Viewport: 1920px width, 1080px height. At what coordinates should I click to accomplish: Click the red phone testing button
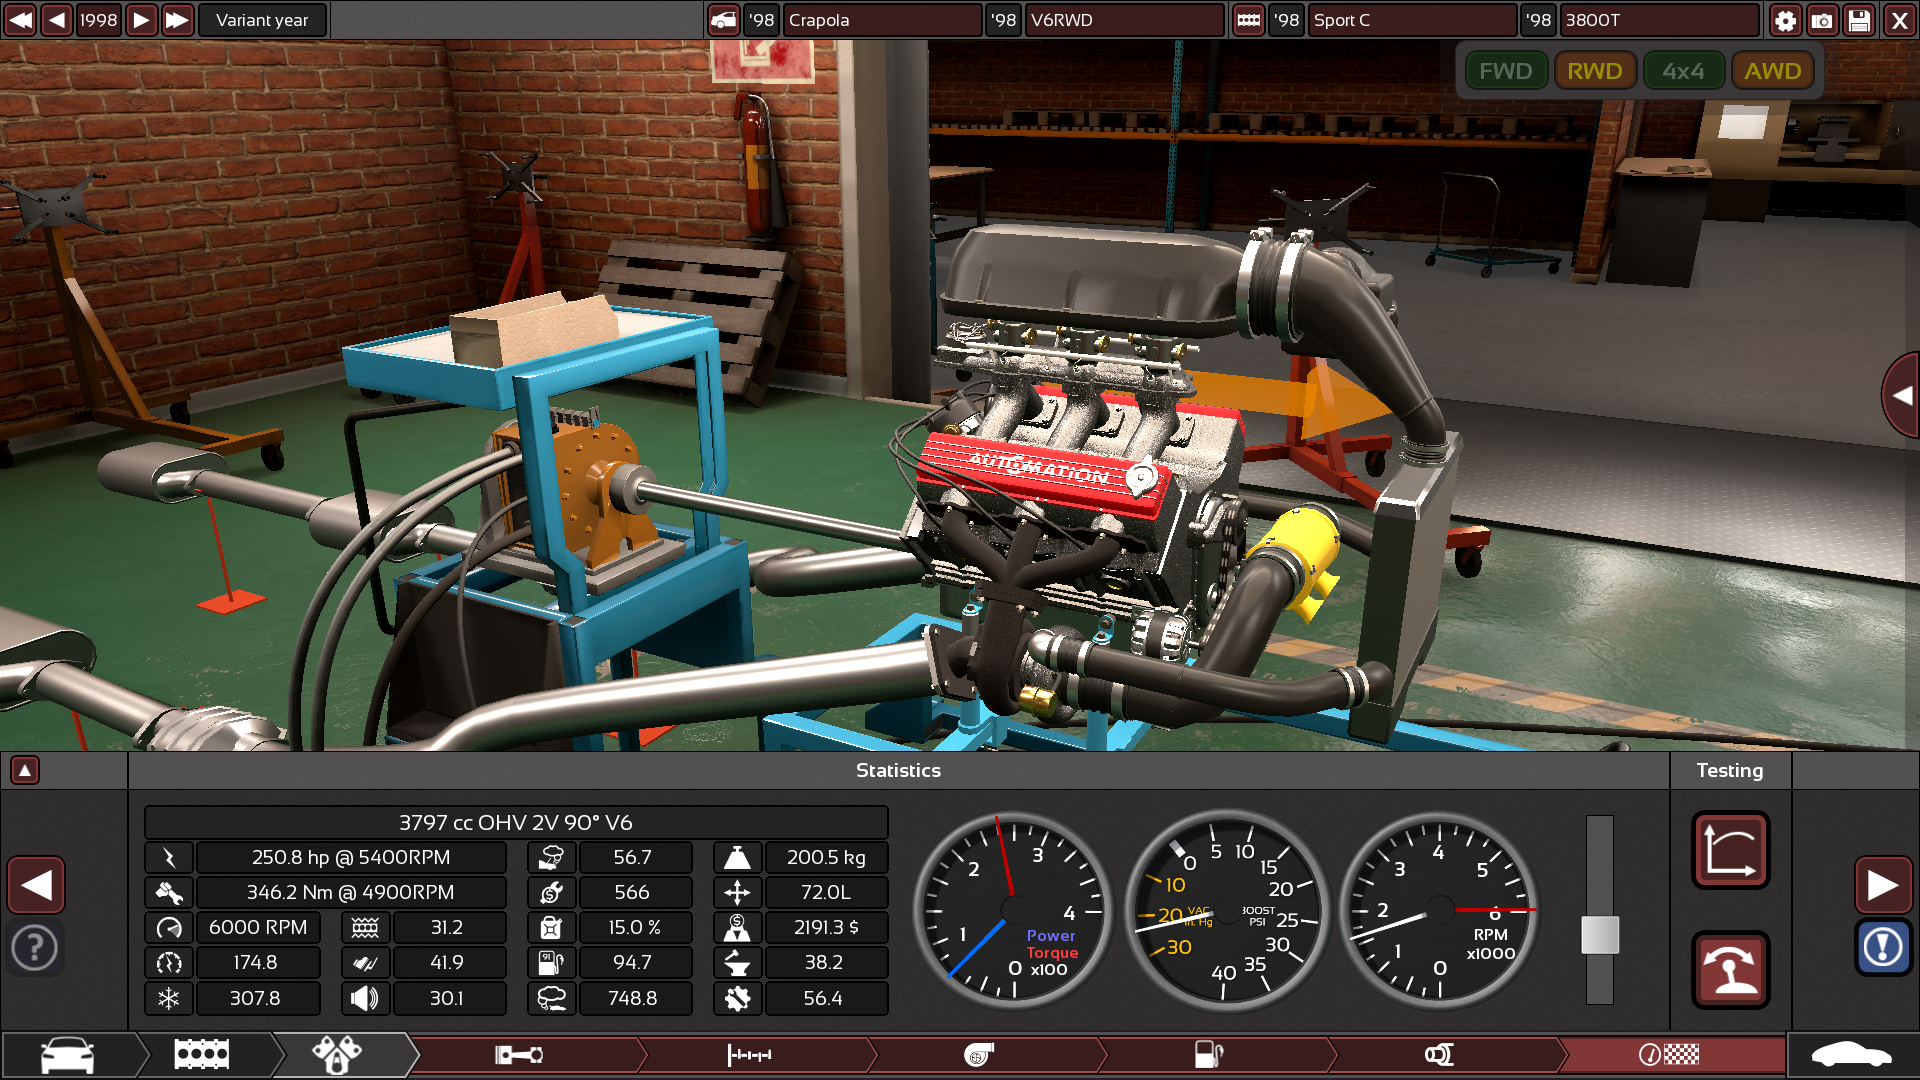(x=1731, y=970)
